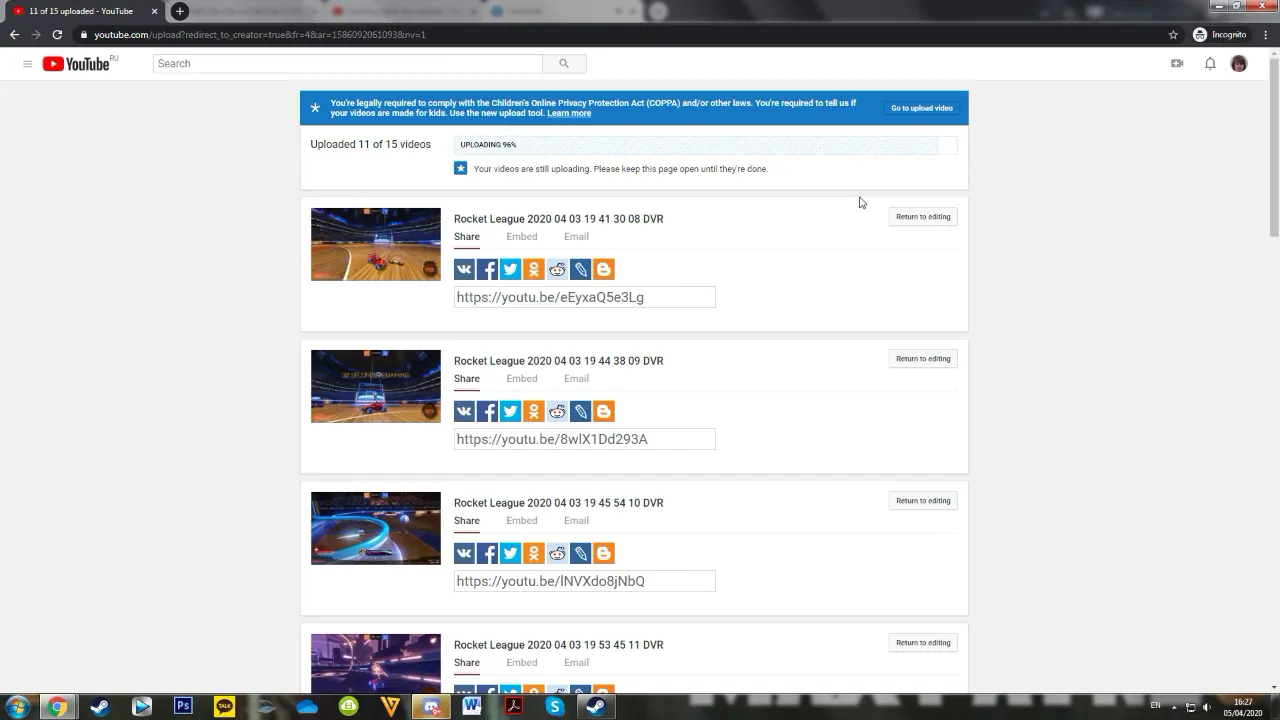
Task: Share 8wlX1Dd293A video on Facebook
Action: coord(487,411)
